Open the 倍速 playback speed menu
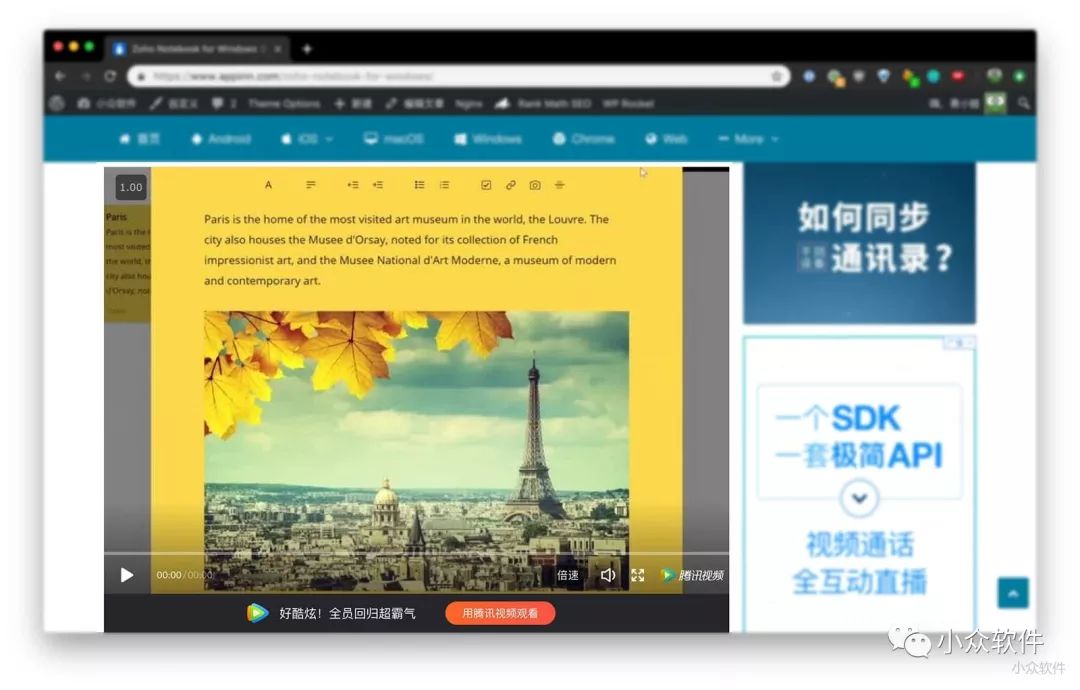This screenshot has height=690, width=1080. point(567,575)
